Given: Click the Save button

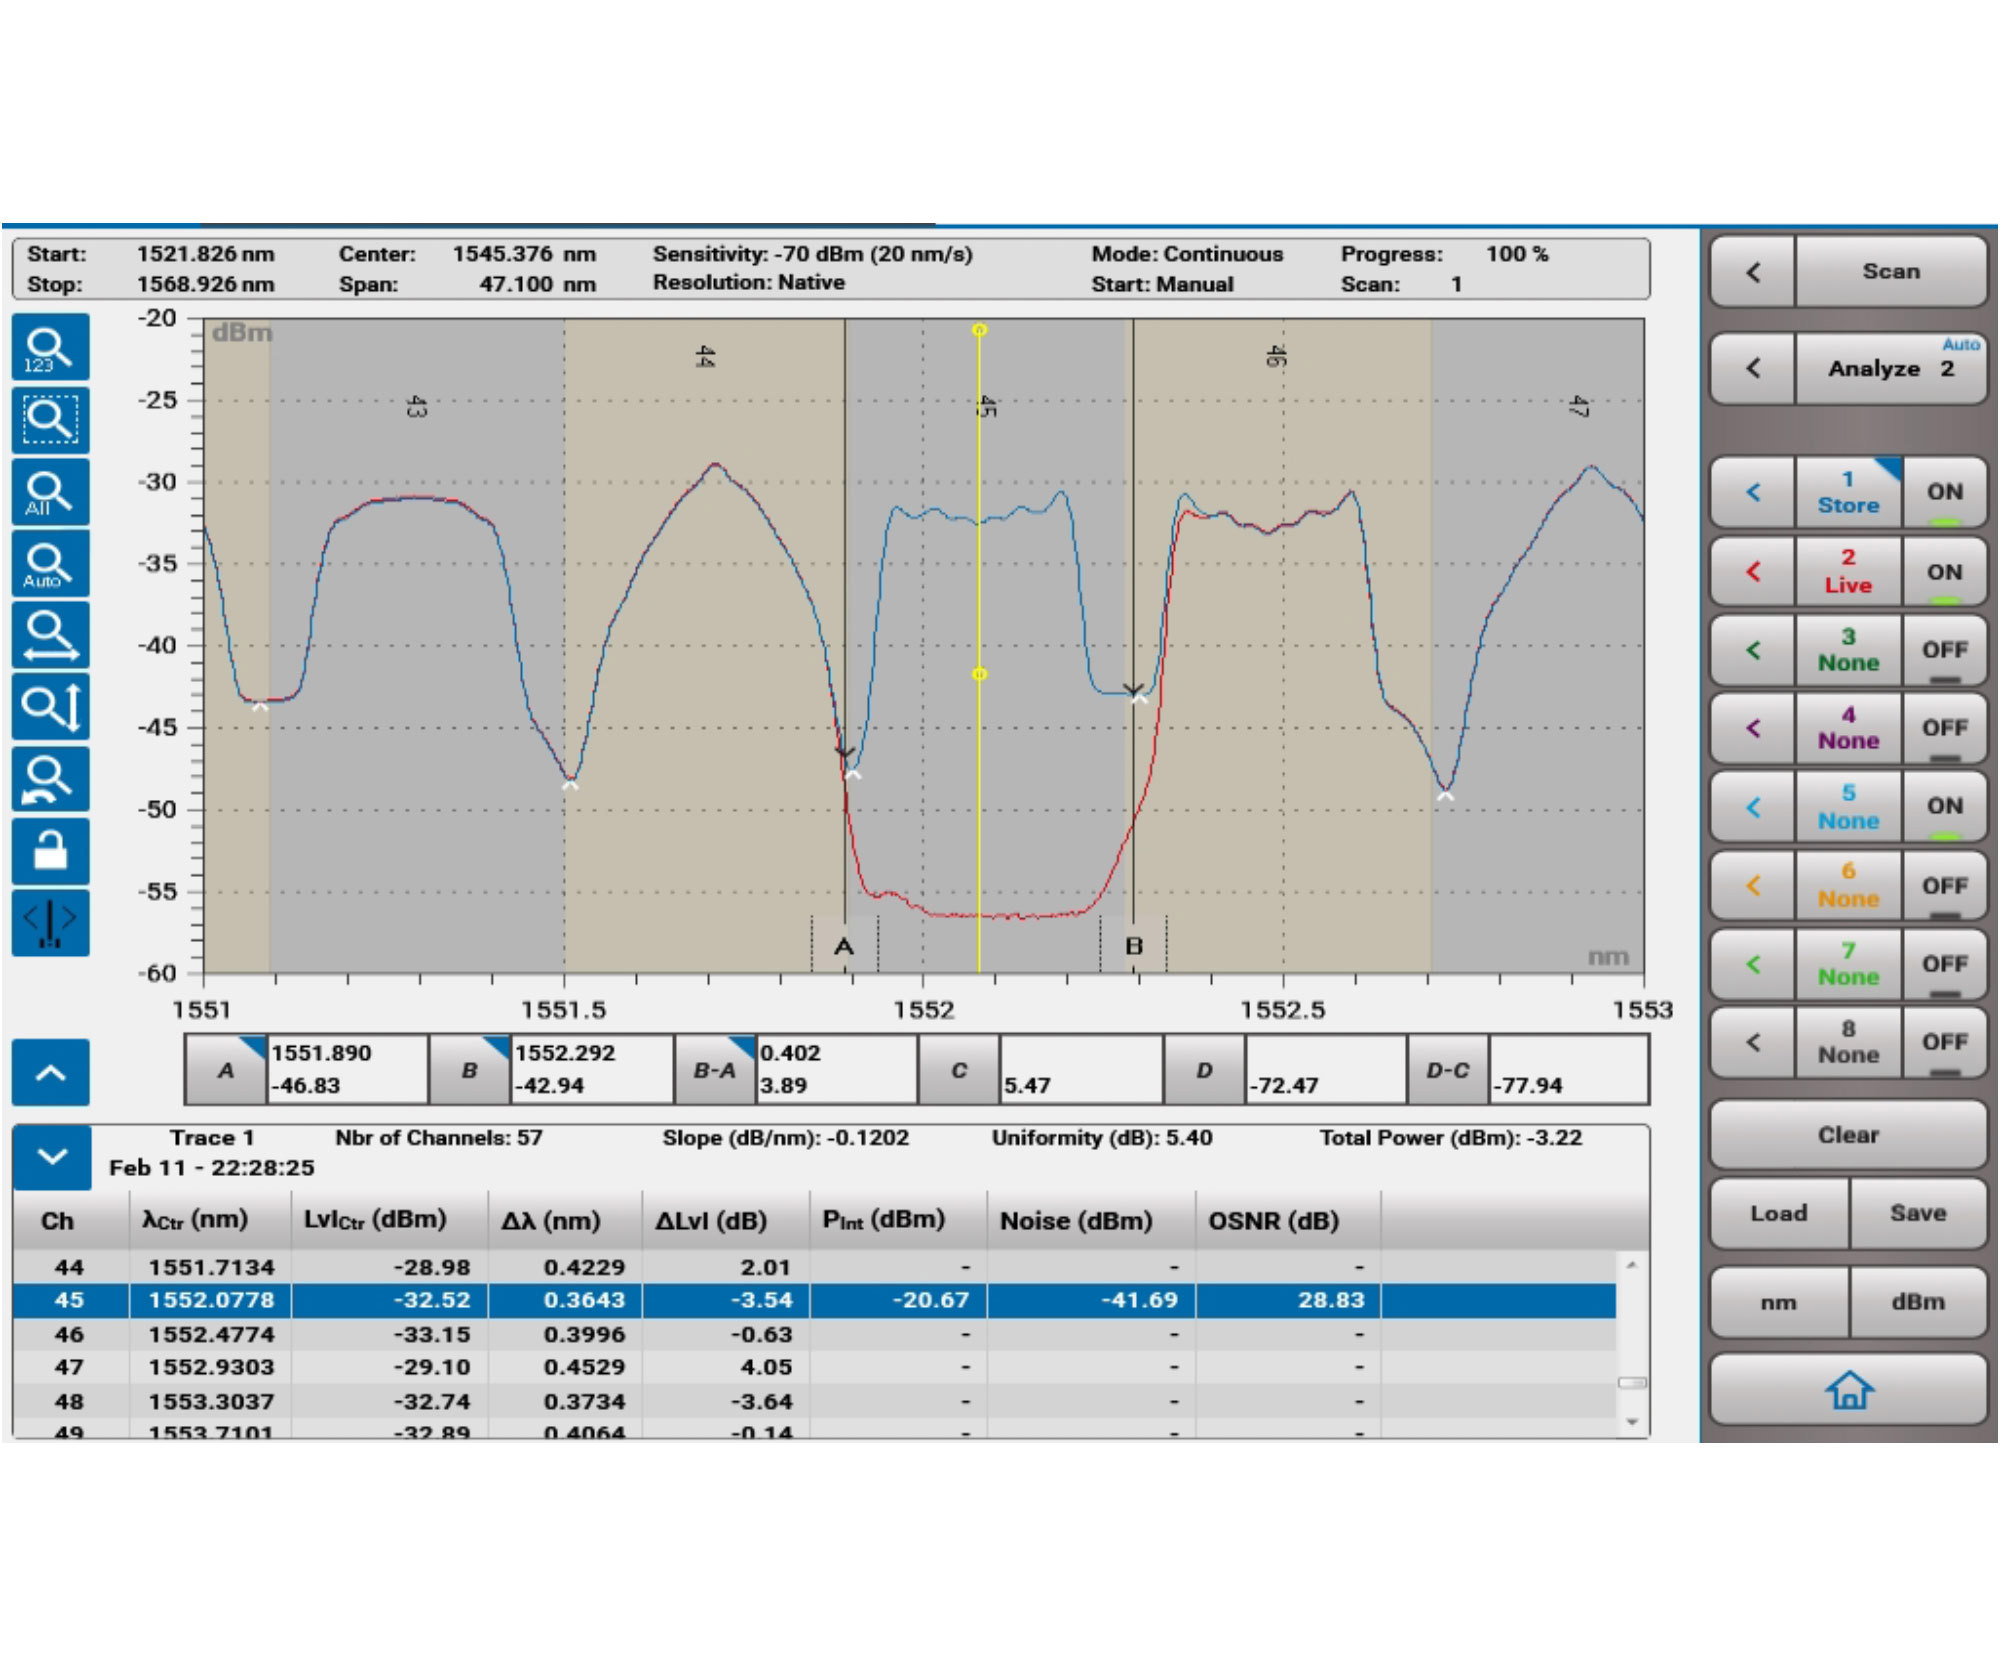Looking at the screenshot, I should (1917, 1213).
